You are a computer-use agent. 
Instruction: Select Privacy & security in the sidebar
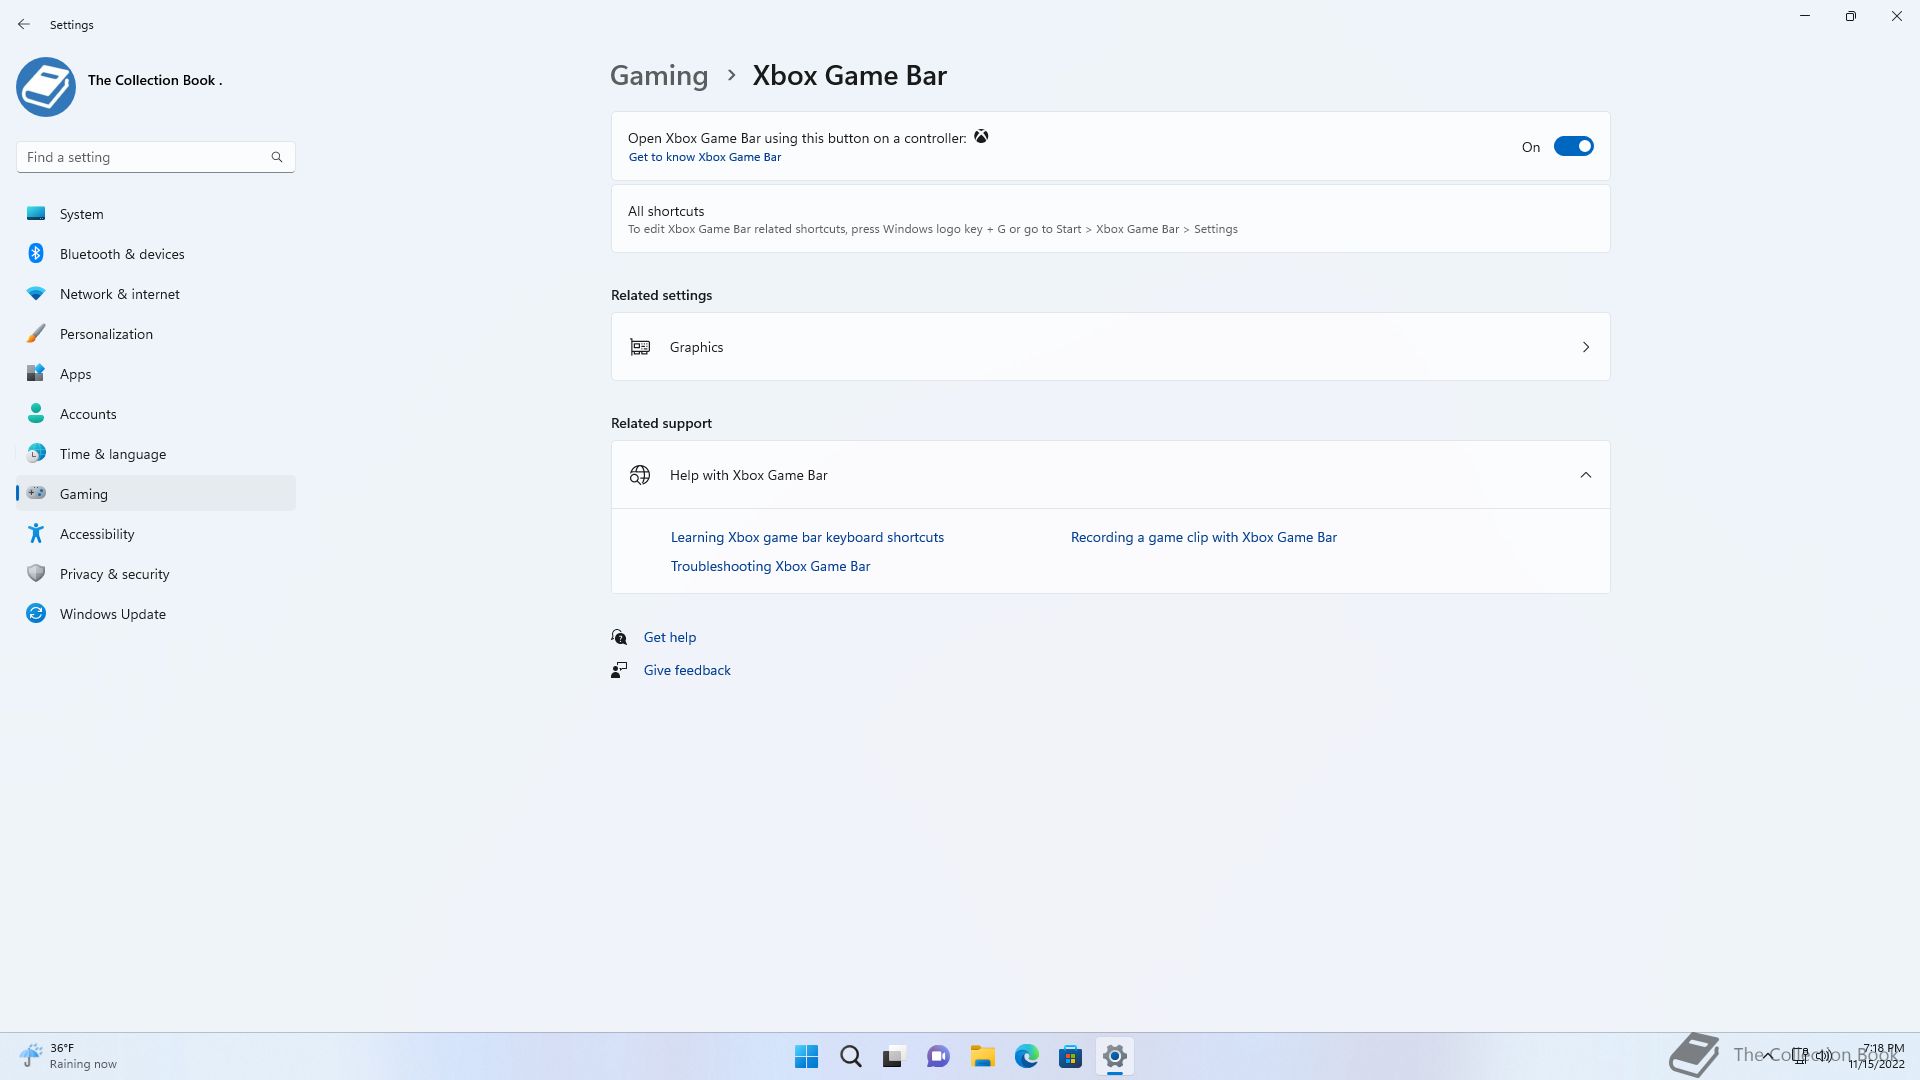coord(114,574)
